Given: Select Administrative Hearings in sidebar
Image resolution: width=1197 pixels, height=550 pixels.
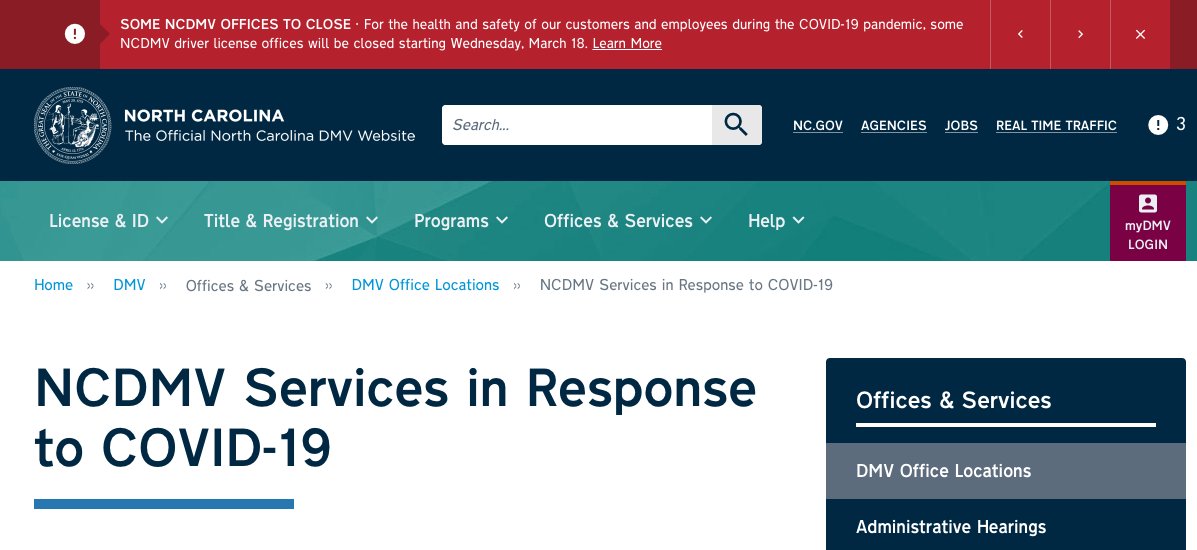Looking at the screenshot, I should (x=1005, y=527).
